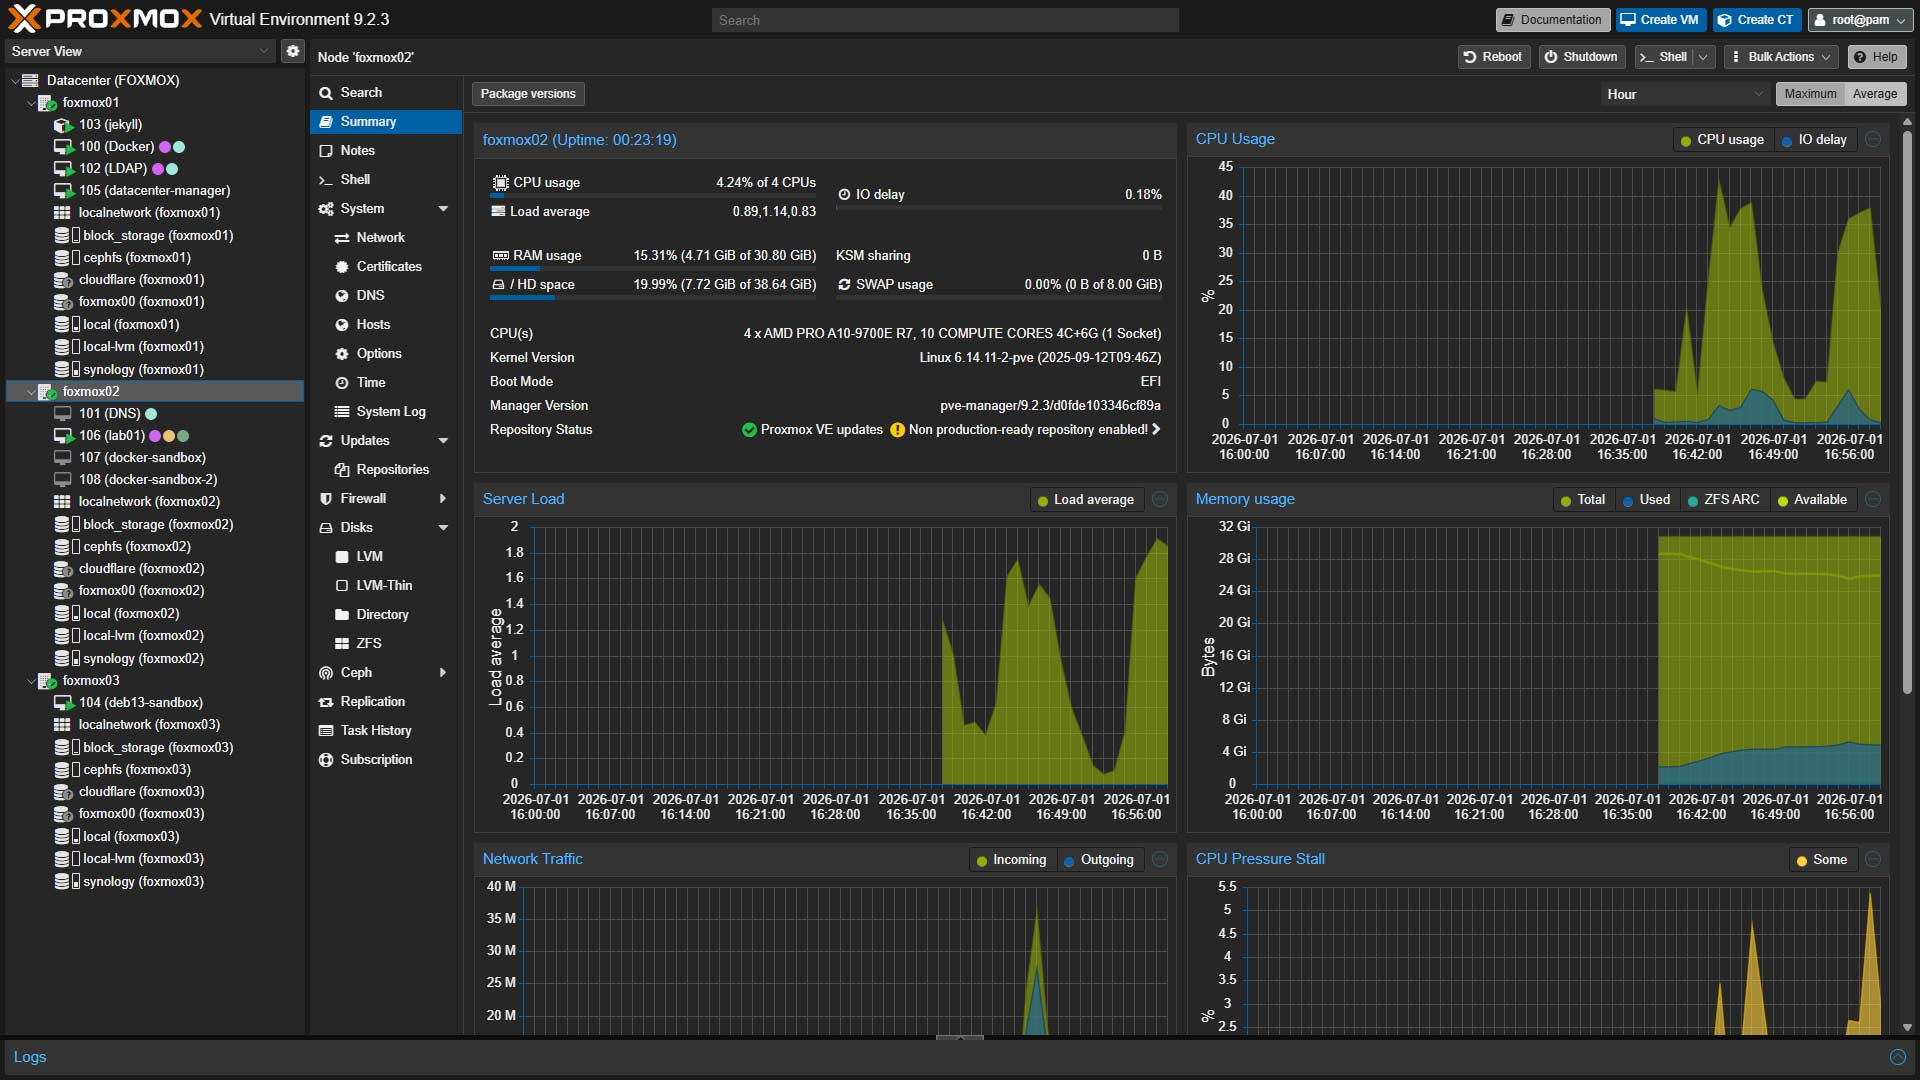Click the Create VM button
This screenshot has height=1080, width=1920.
[1660, 20]
